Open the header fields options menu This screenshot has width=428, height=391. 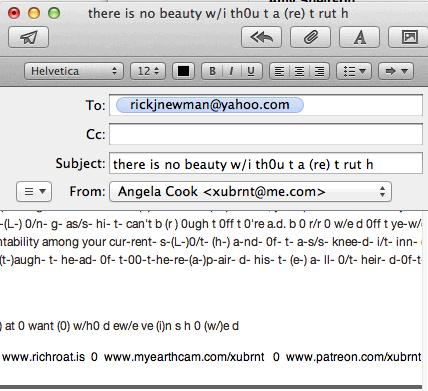pos(34,192)
